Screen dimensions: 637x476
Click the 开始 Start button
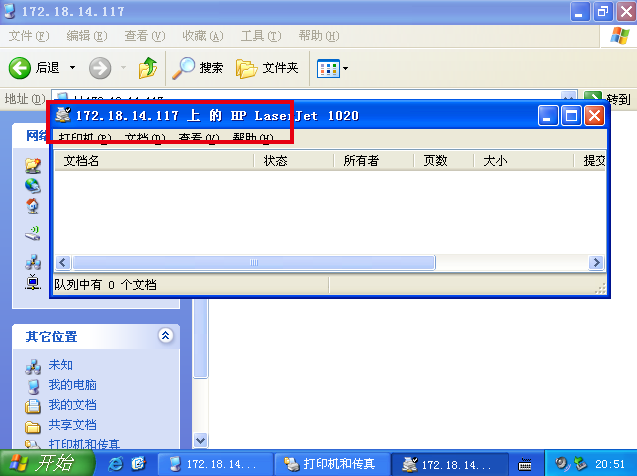pos(47,463)
